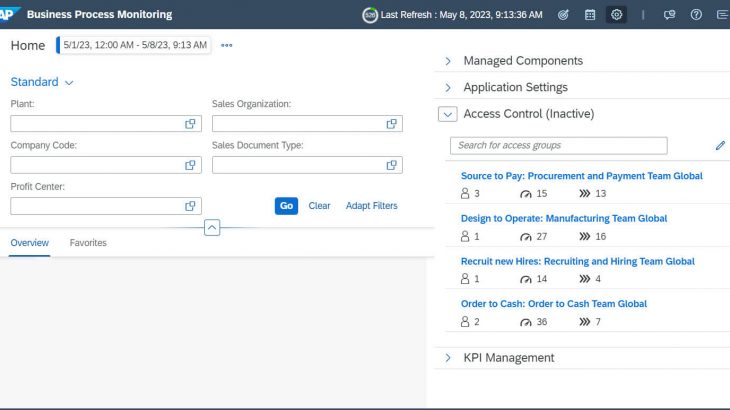The height and width of the screenshot is (410, 730).
Task: Open value help for Sales Organization field
Action: pos(392,124)
